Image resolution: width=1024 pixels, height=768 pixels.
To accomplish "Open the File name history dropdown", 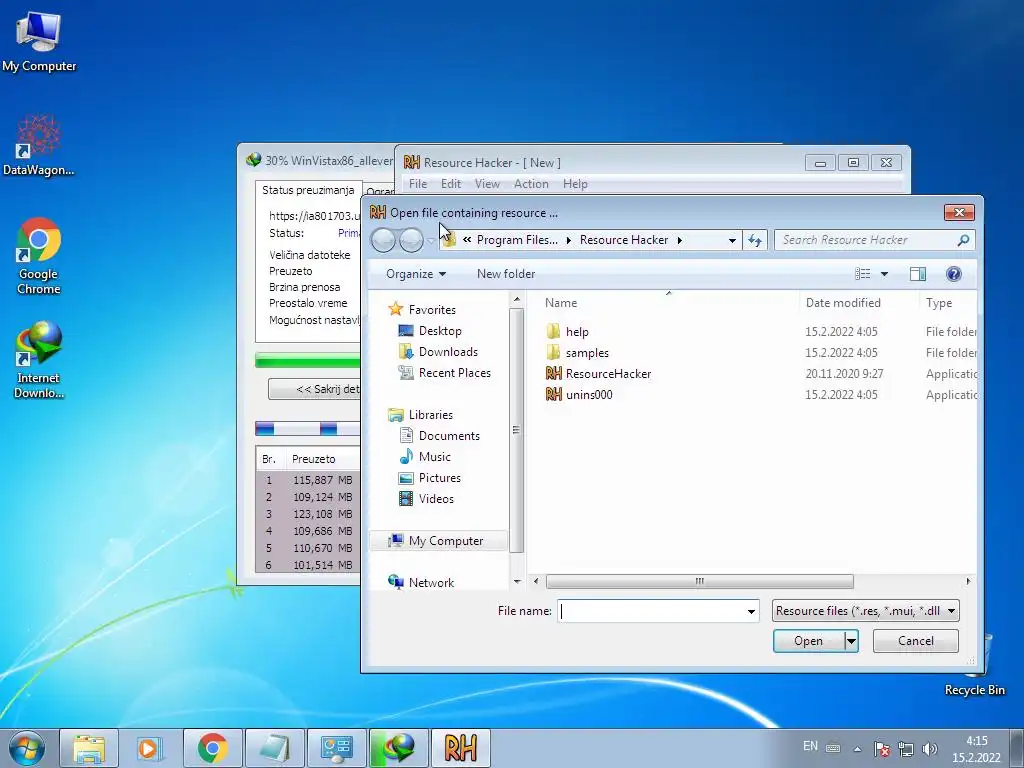I will pos(751,611).
